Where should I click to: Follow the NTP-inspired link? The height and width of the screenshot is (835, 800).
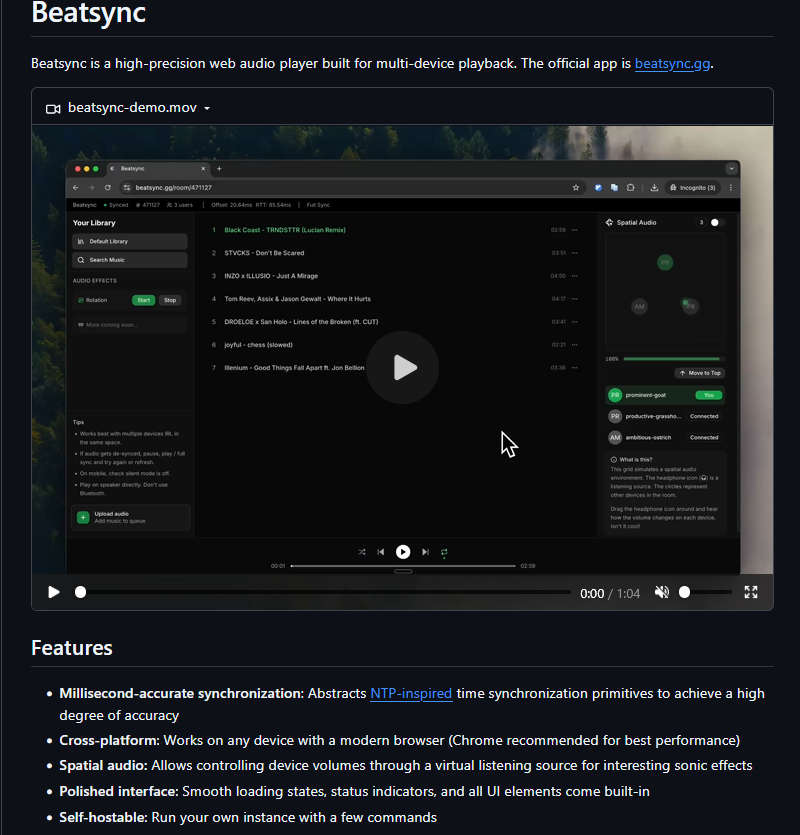[411, 693]
